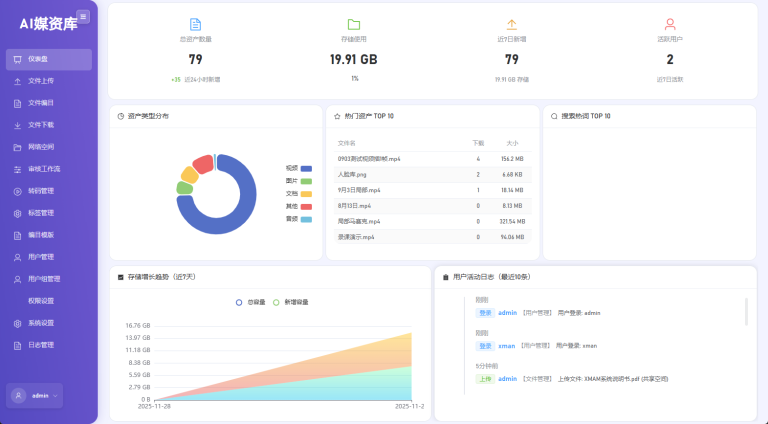Expand the 用户组管理 sidebar group
The image size is (768, 424).
[x=47, y=279]
